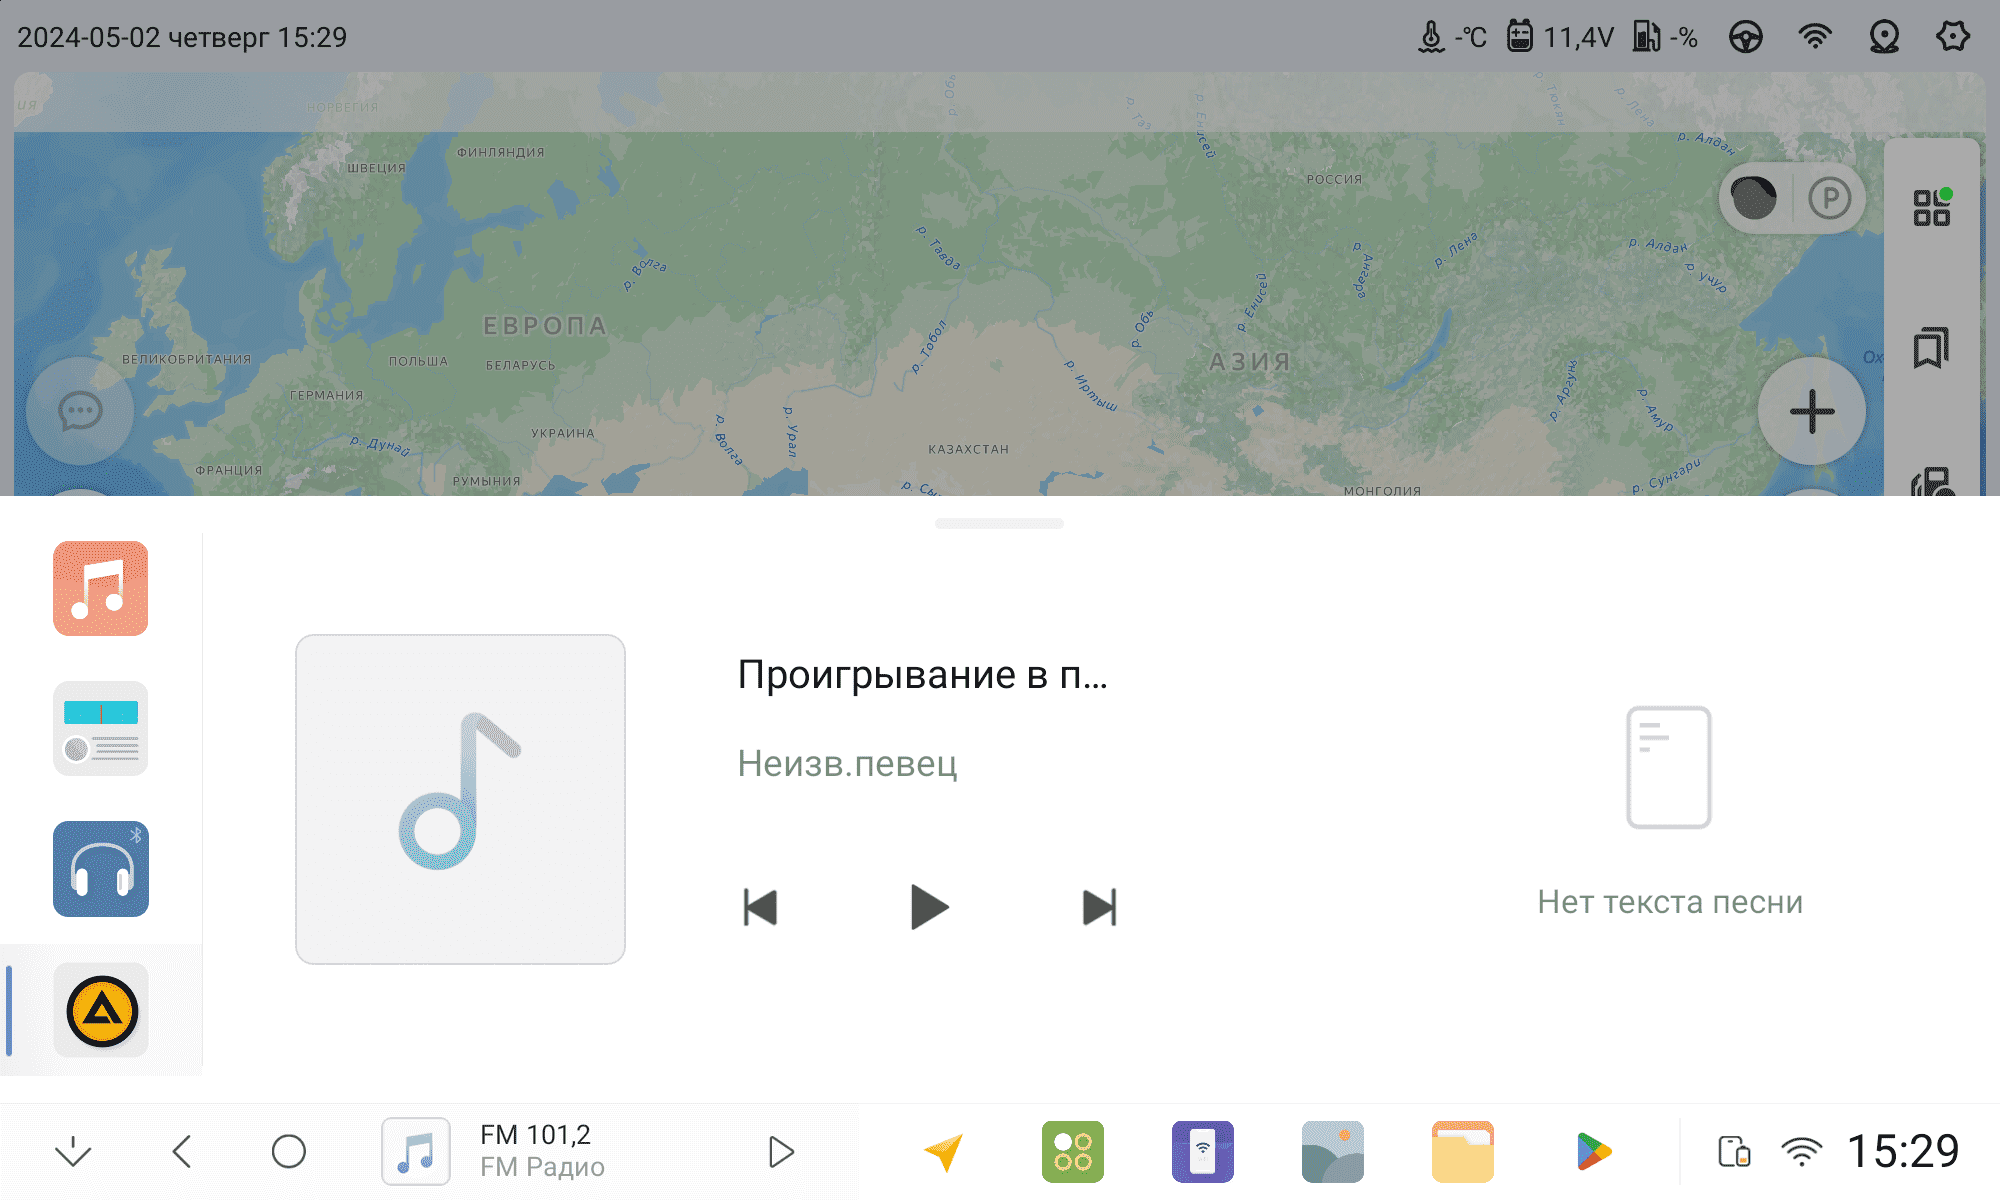The width and height of the screenshot is (2000, 1200).
Task: Play the current track
Action: [929, 907]
